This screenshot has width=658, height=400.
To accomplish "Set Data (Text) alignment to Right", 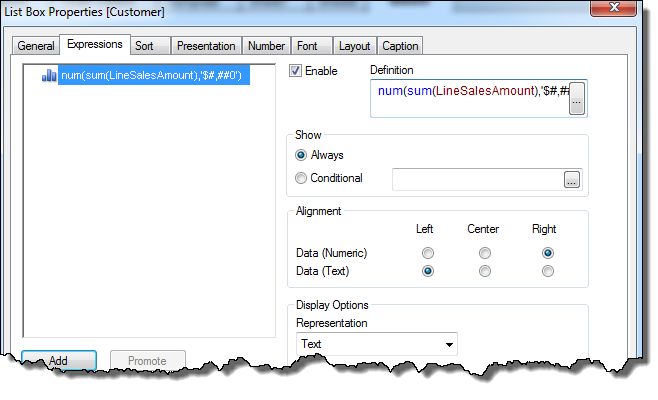I will (548, 271).
